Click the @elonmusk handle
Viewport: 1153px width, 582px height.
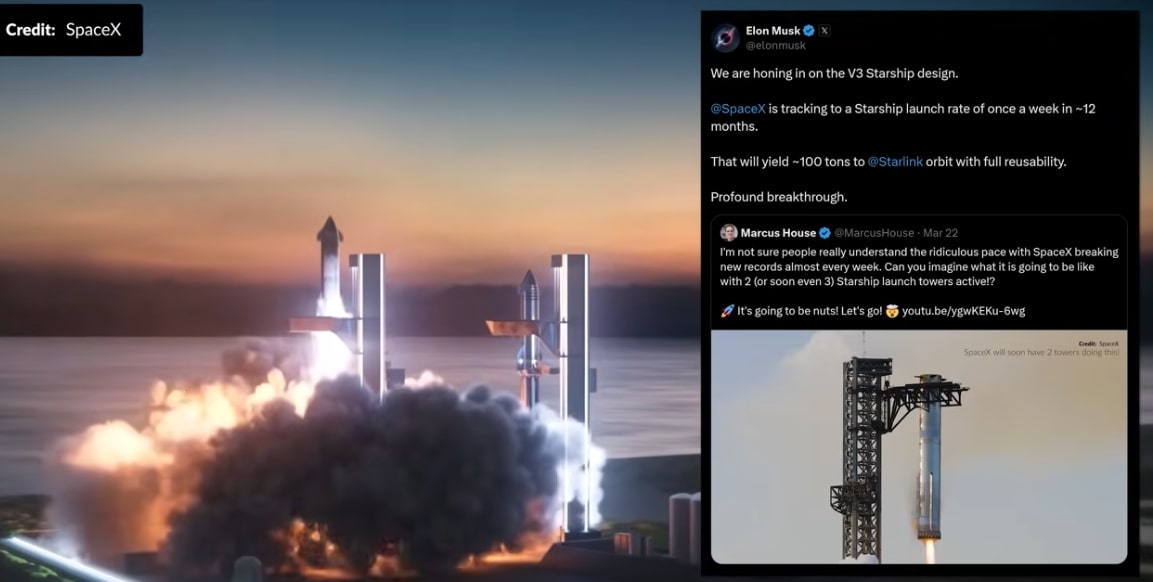point(776,46)
